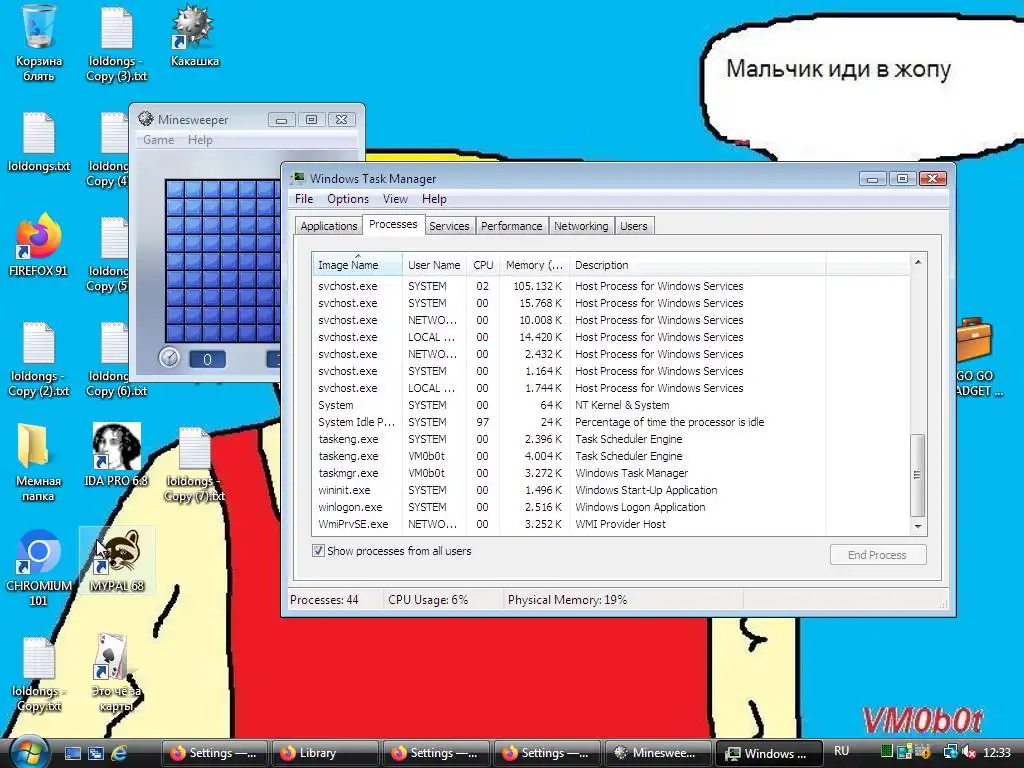This screenshot has height=768, width=1024.
Task: Open the View menu in Task Manager
Action: click(x=395, y=199)
